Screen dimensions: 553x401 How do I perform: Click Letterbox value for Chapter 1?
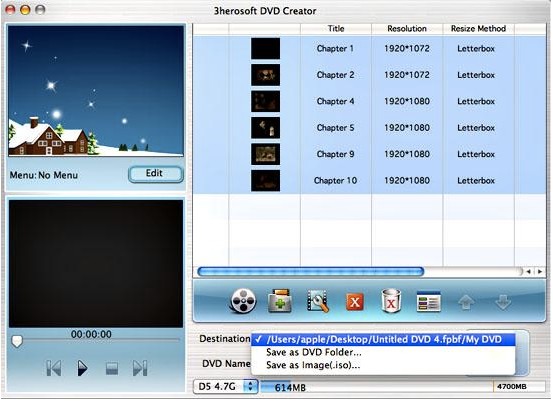pos(476,48)
